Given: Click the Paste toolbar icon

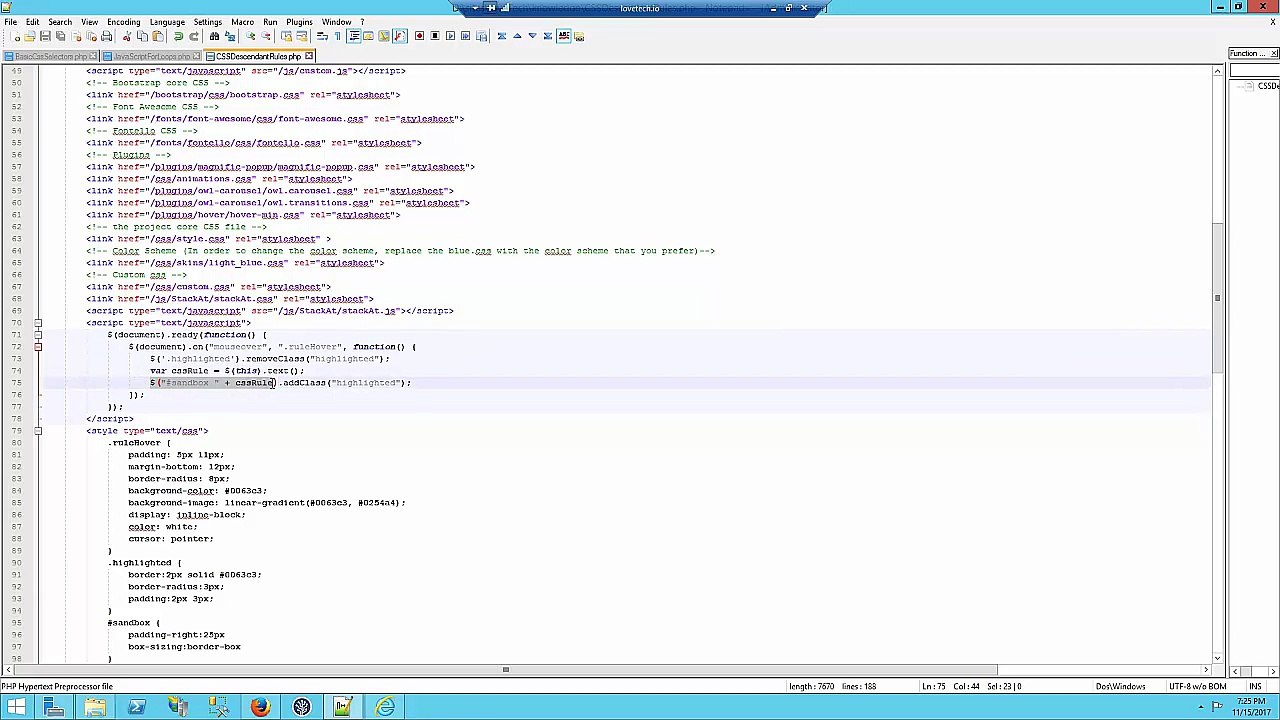Looking at the screenshot, I should point(159,36).
